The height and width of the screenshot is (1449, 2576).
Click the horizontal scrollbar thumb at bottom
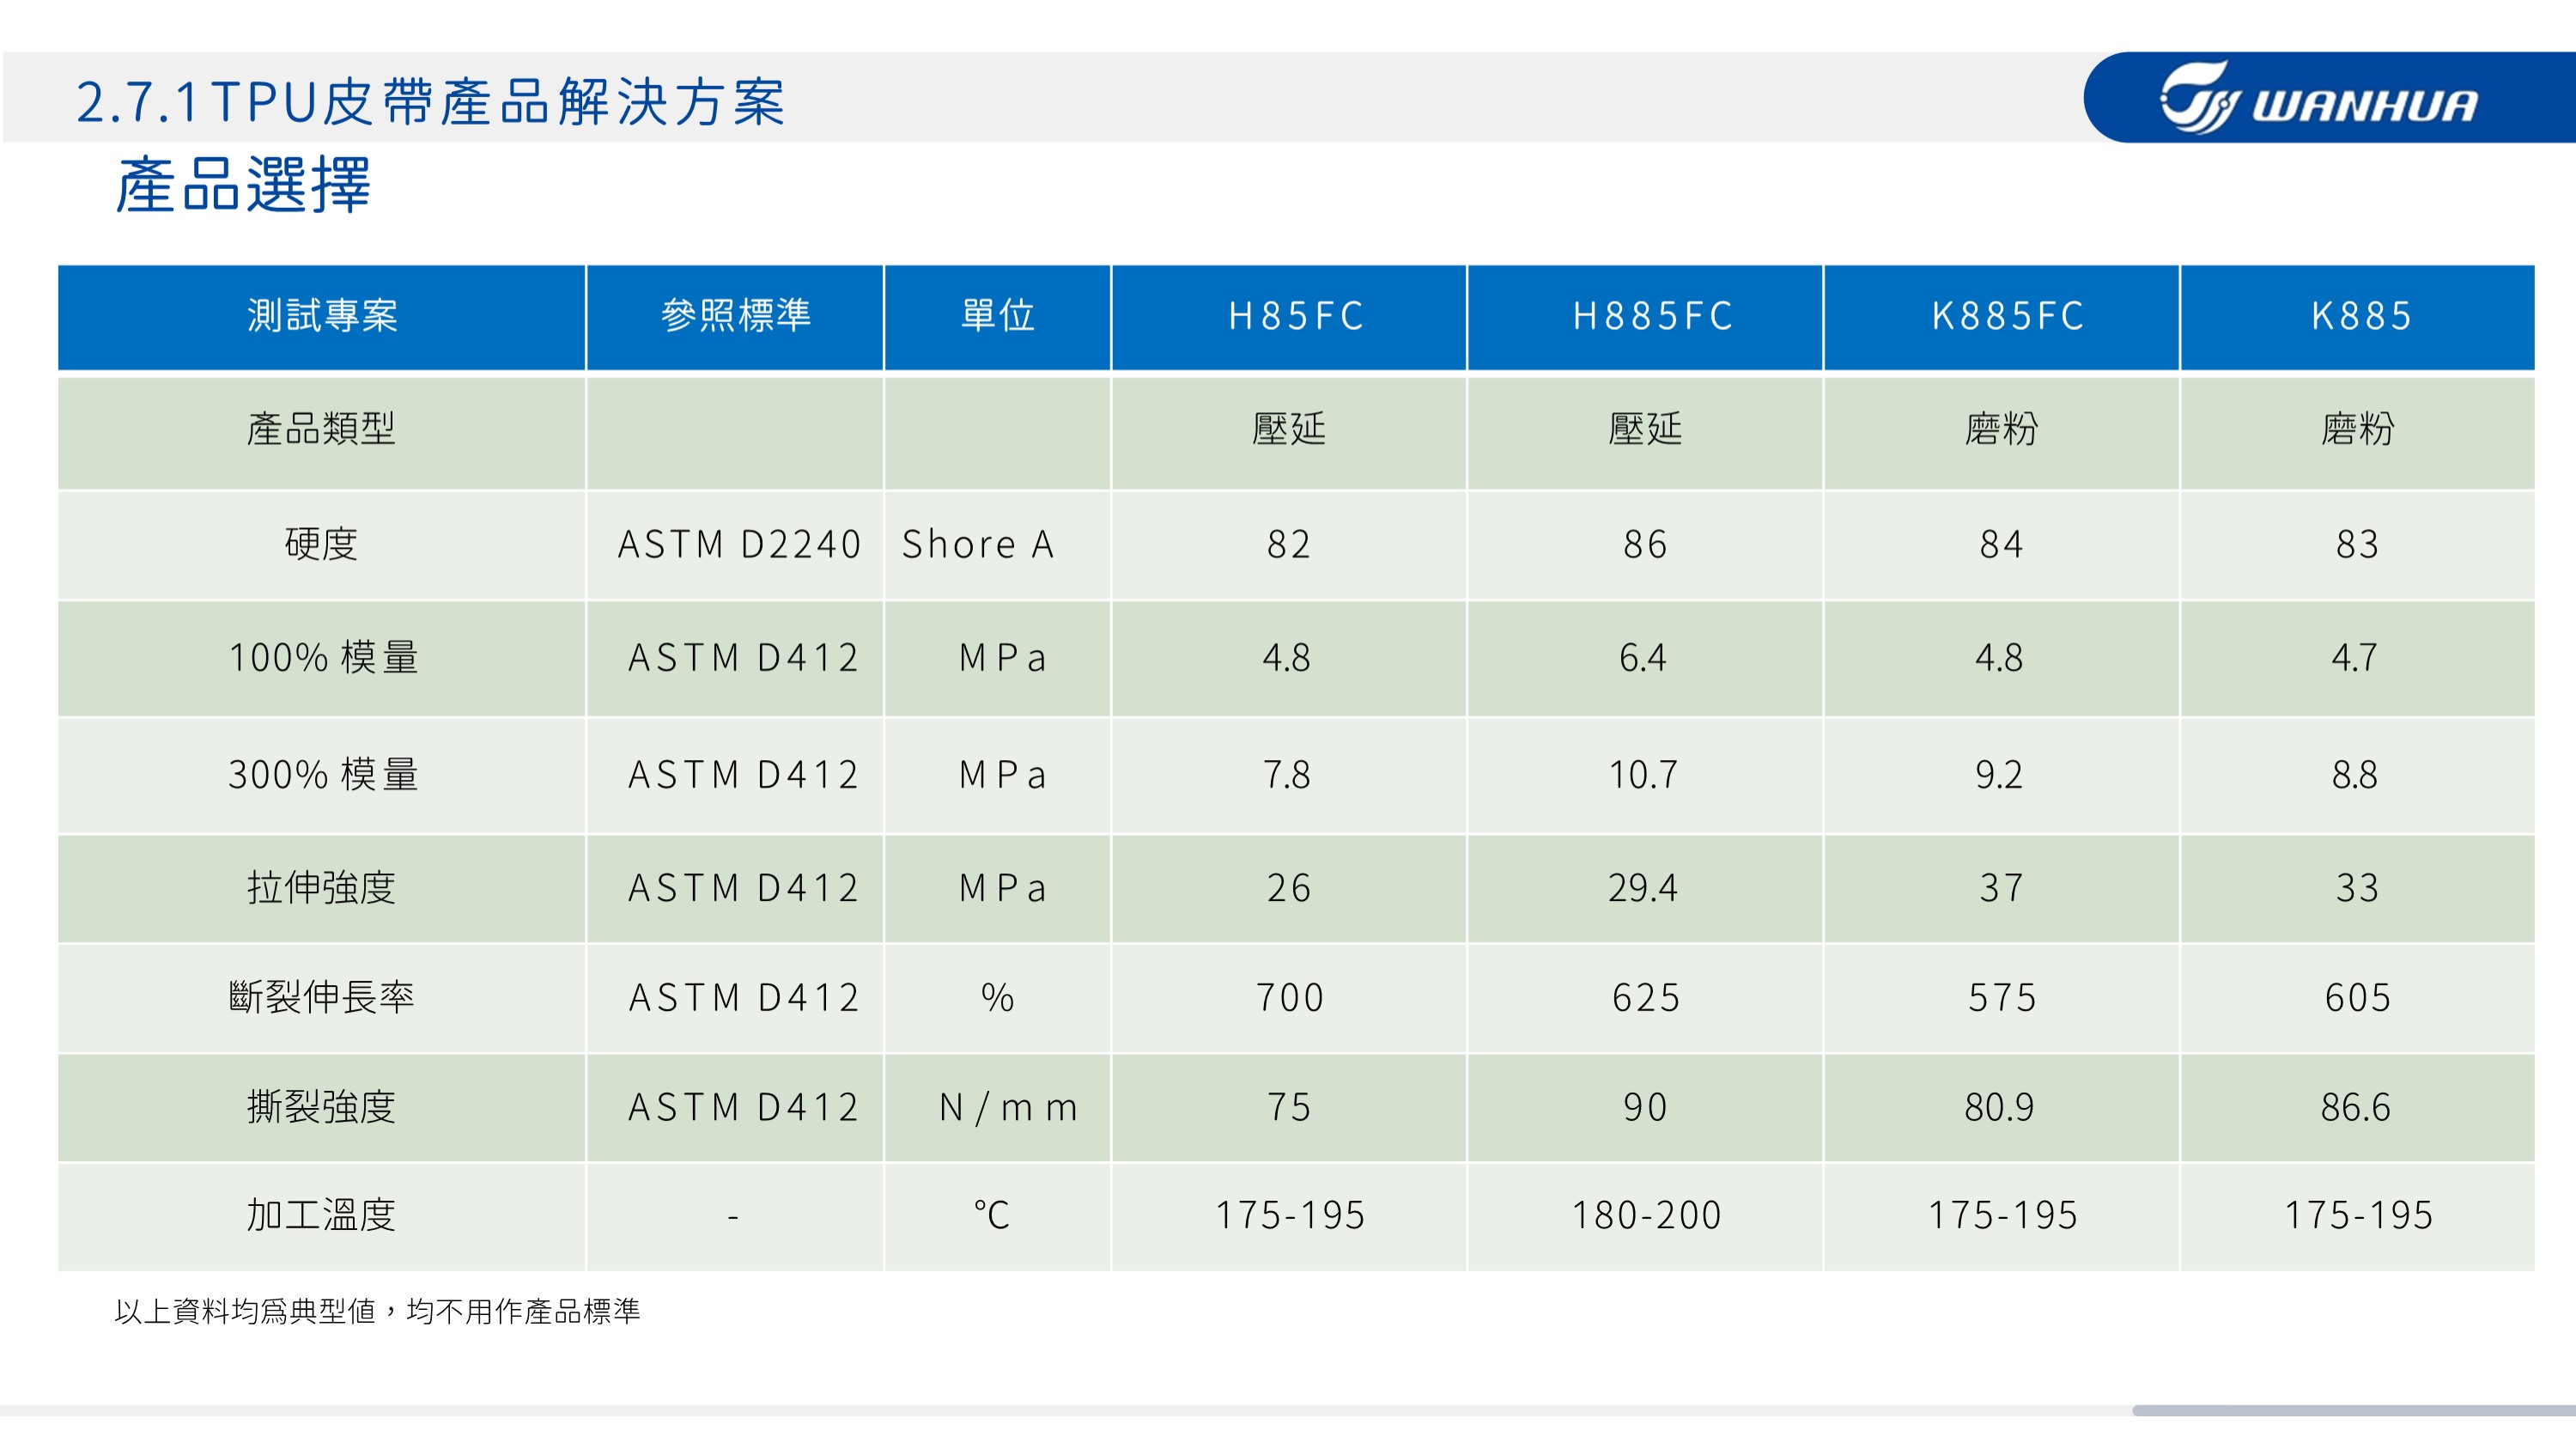[x=2354, y=1410]
